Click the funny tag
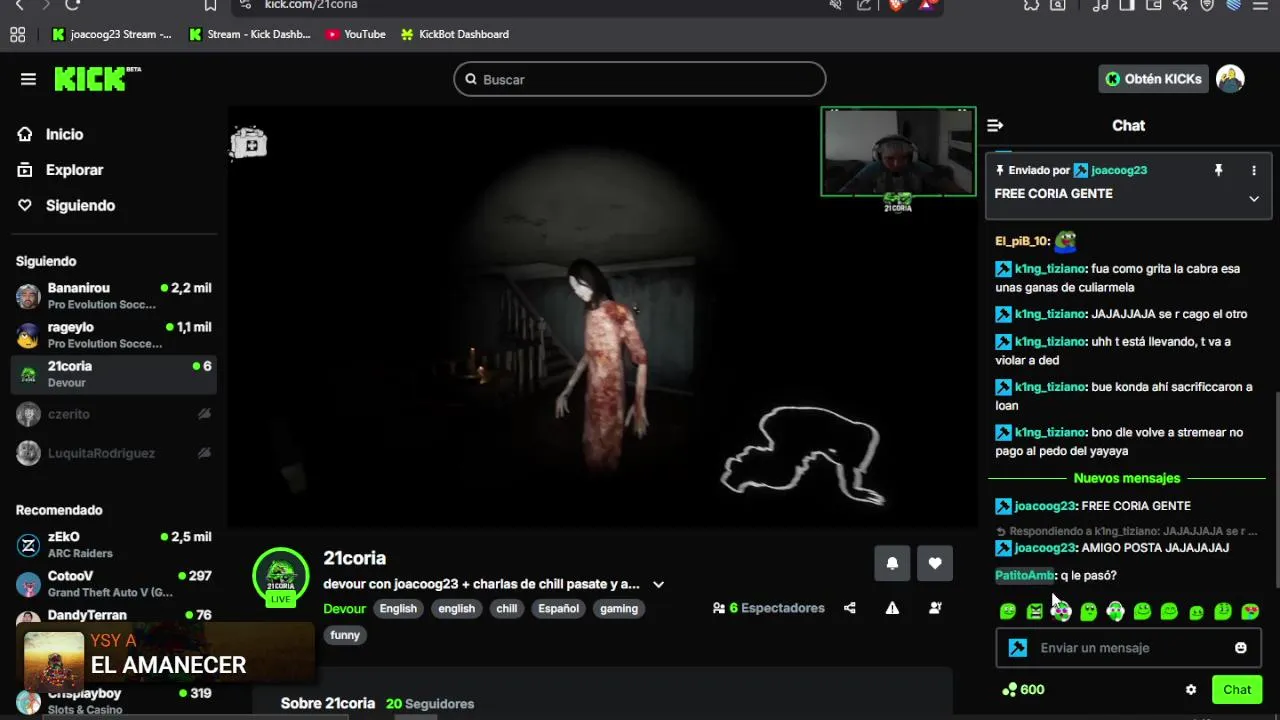This screenshot has width=1280, height=720. (345, 635)
